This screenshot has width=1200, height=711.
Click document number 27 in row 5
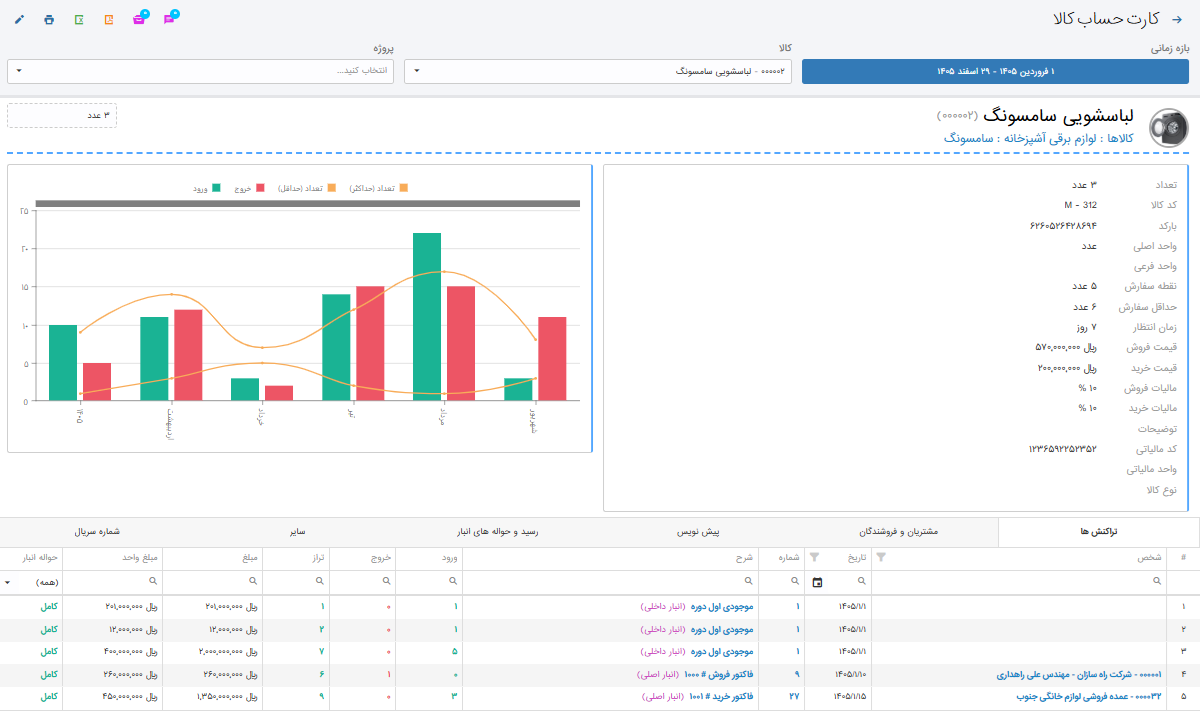tap(794, 697)
